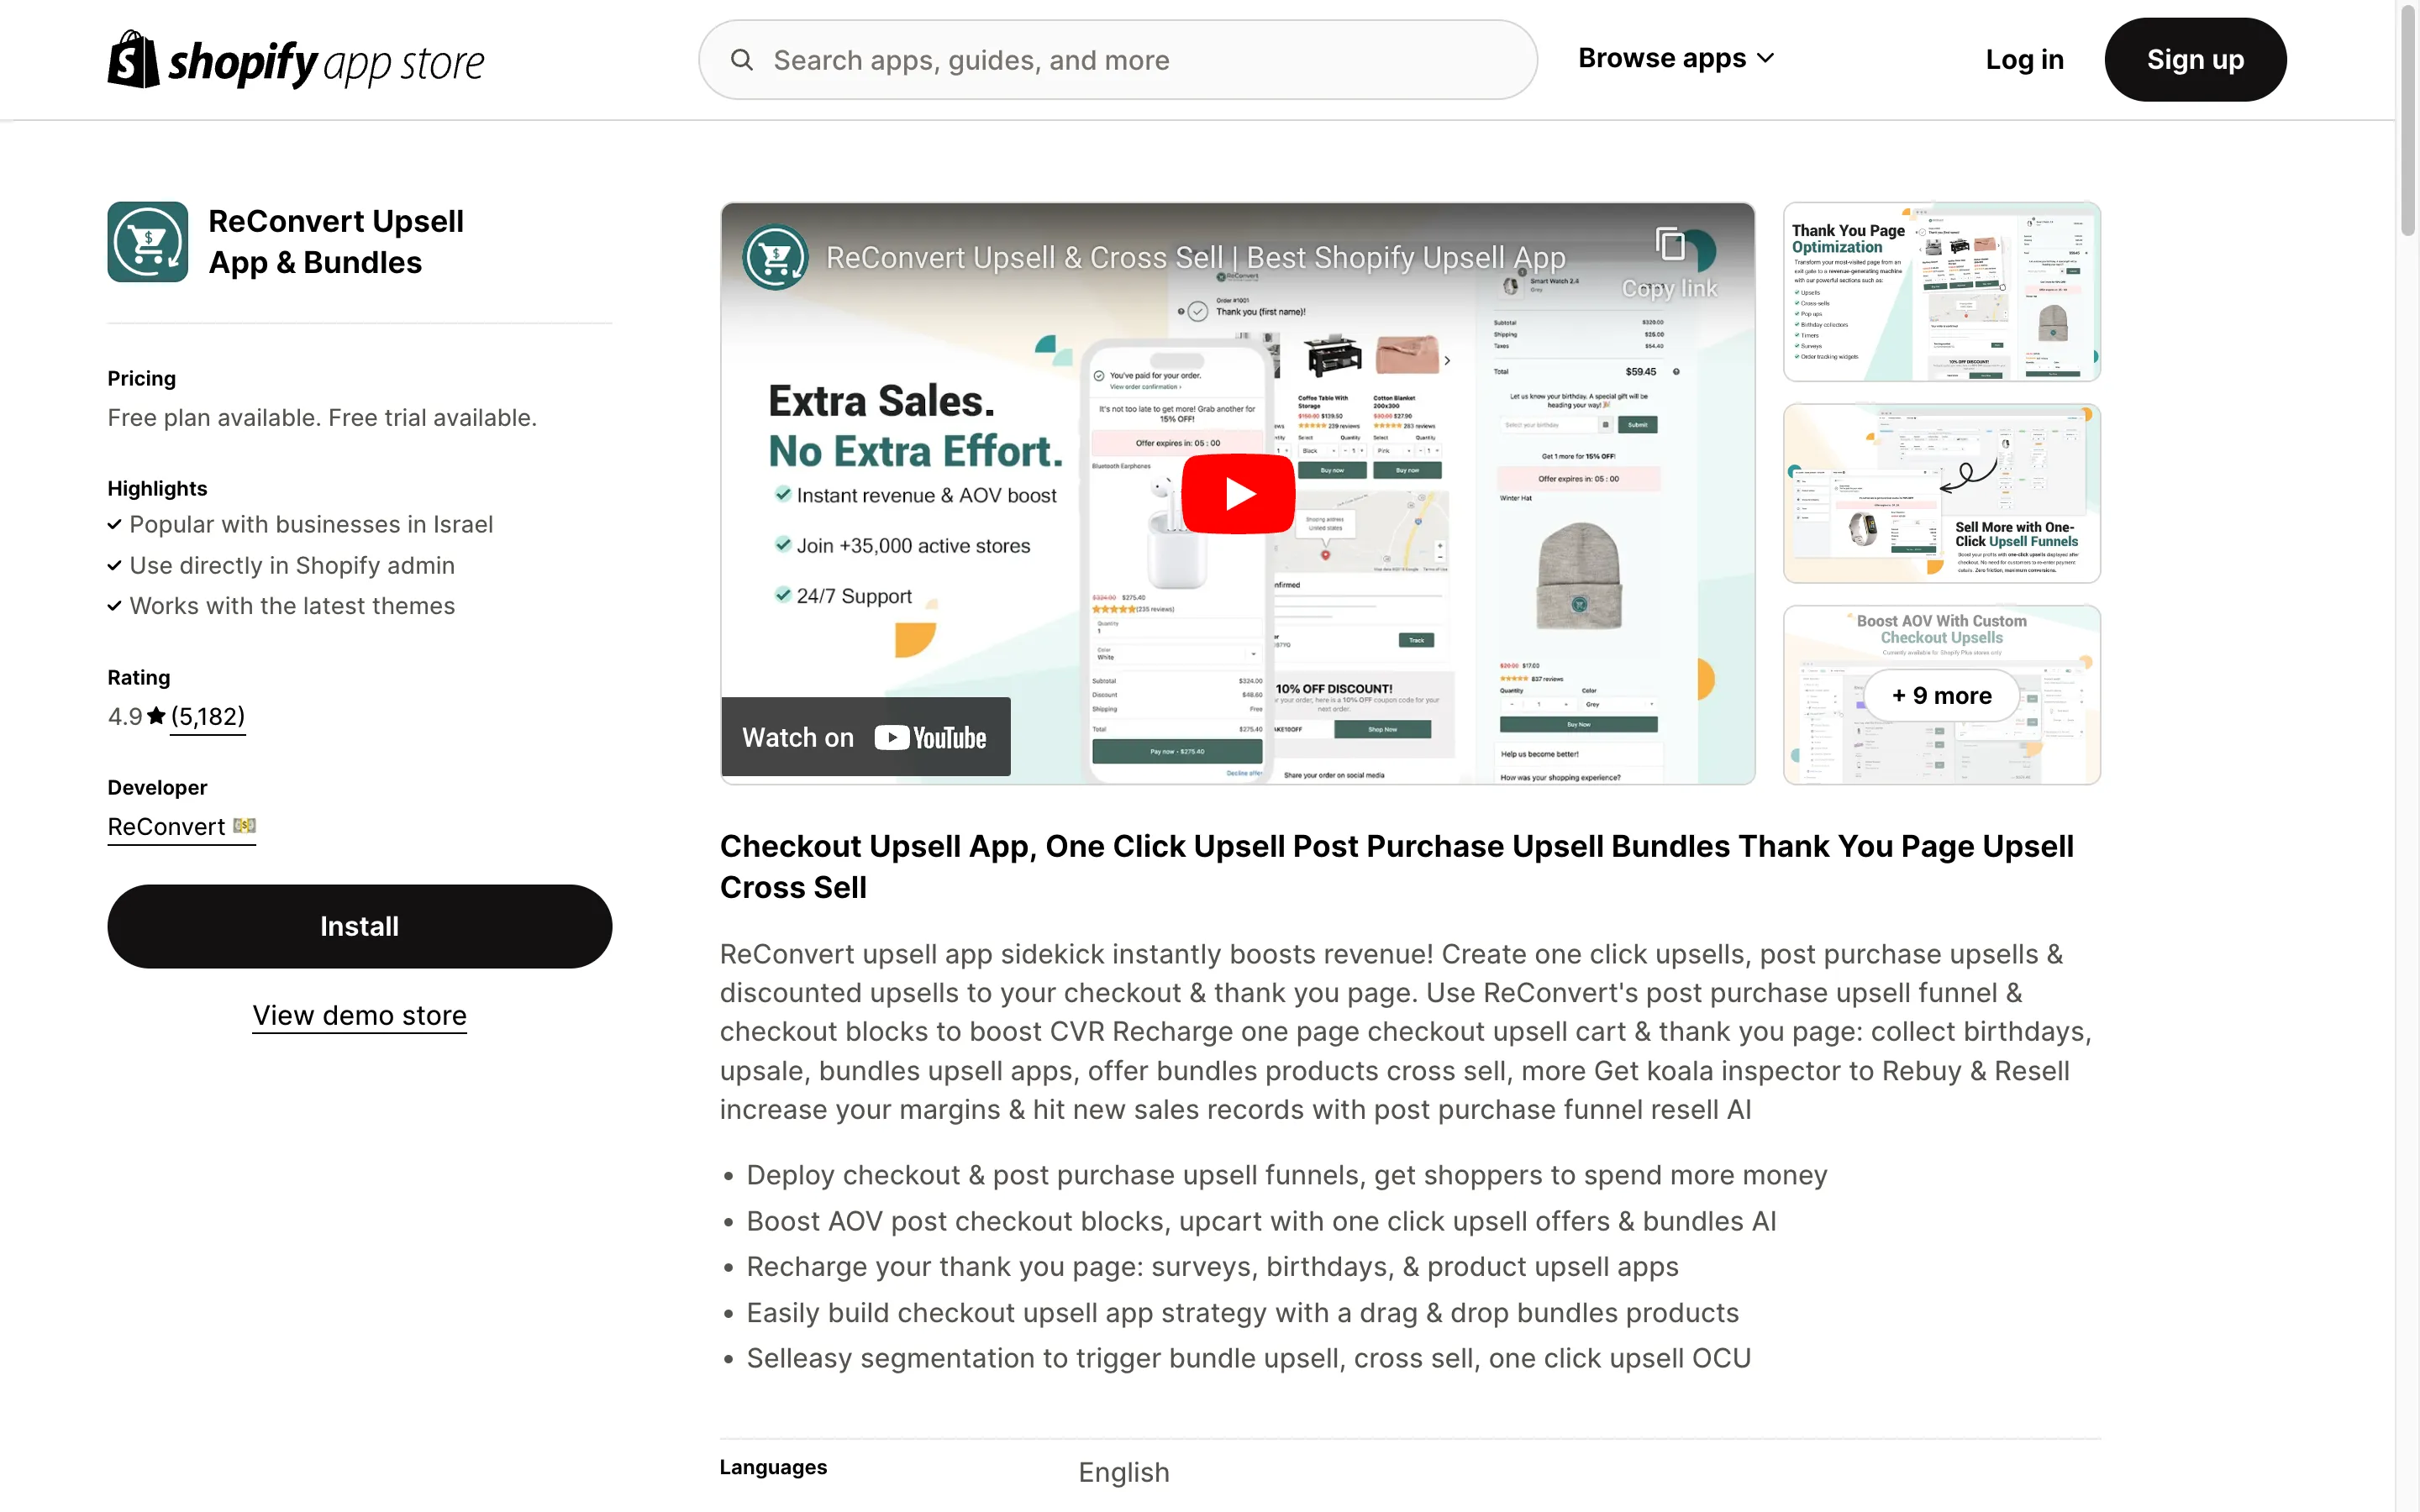The image size is (2420, 1512).
Task: Click the Install button
Action: (360, 926)
